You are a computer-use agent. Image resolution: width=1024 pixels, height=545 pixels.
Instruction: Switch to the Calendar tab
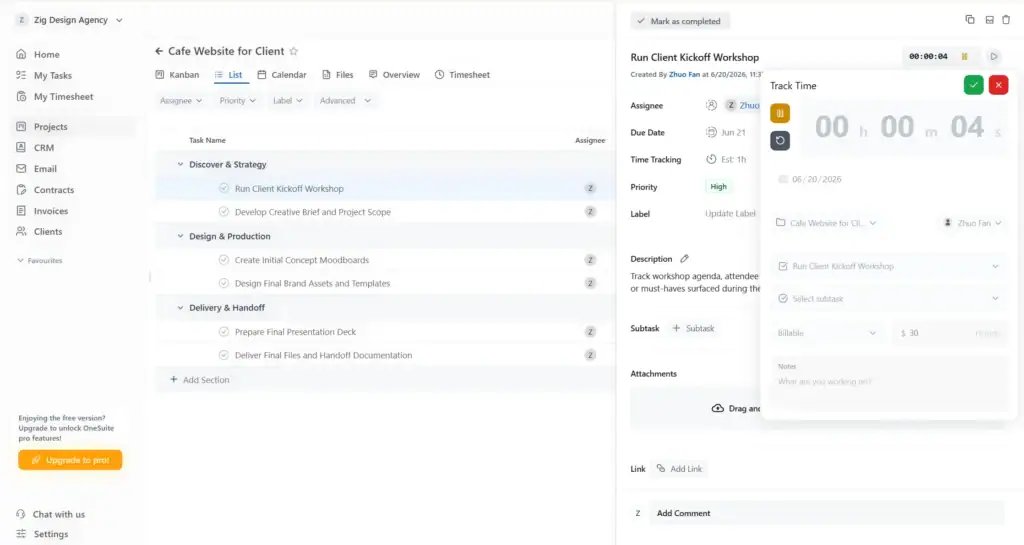coord(281,75)
